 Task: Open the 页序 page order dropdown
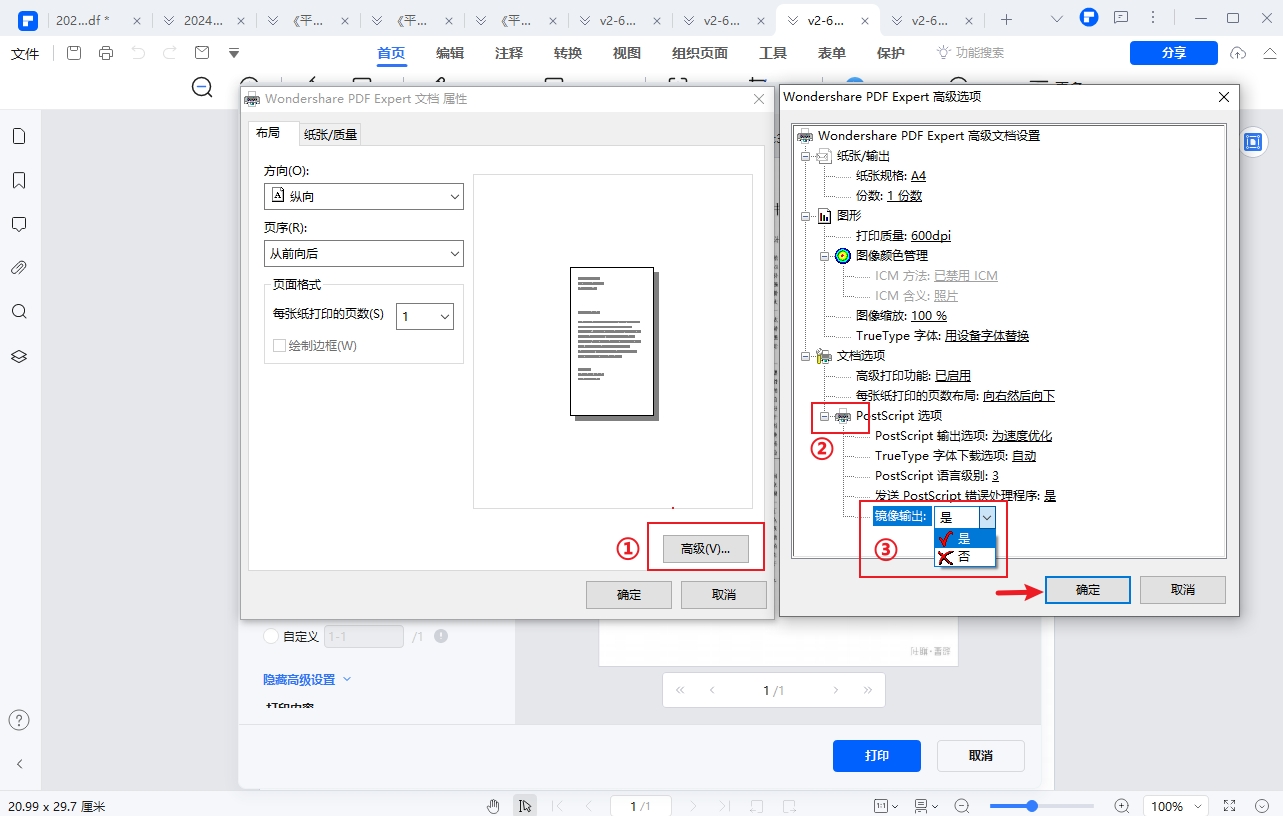[x=364, y=254]
